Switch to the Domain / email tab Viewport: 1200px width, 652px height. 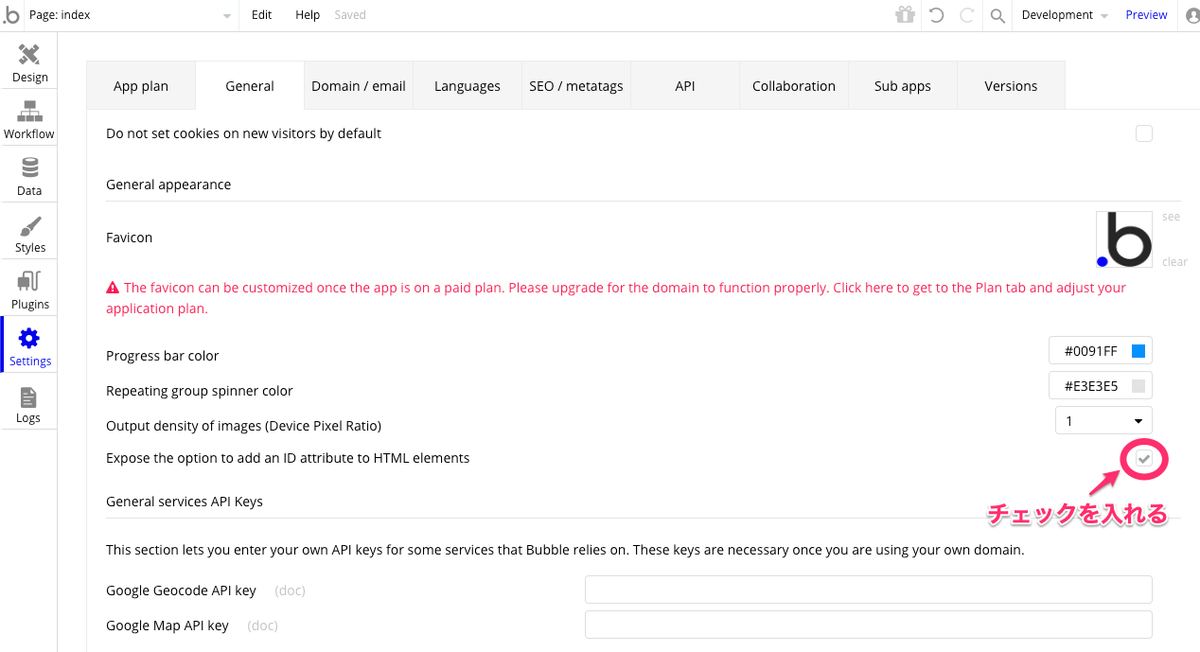coord(358,86)
